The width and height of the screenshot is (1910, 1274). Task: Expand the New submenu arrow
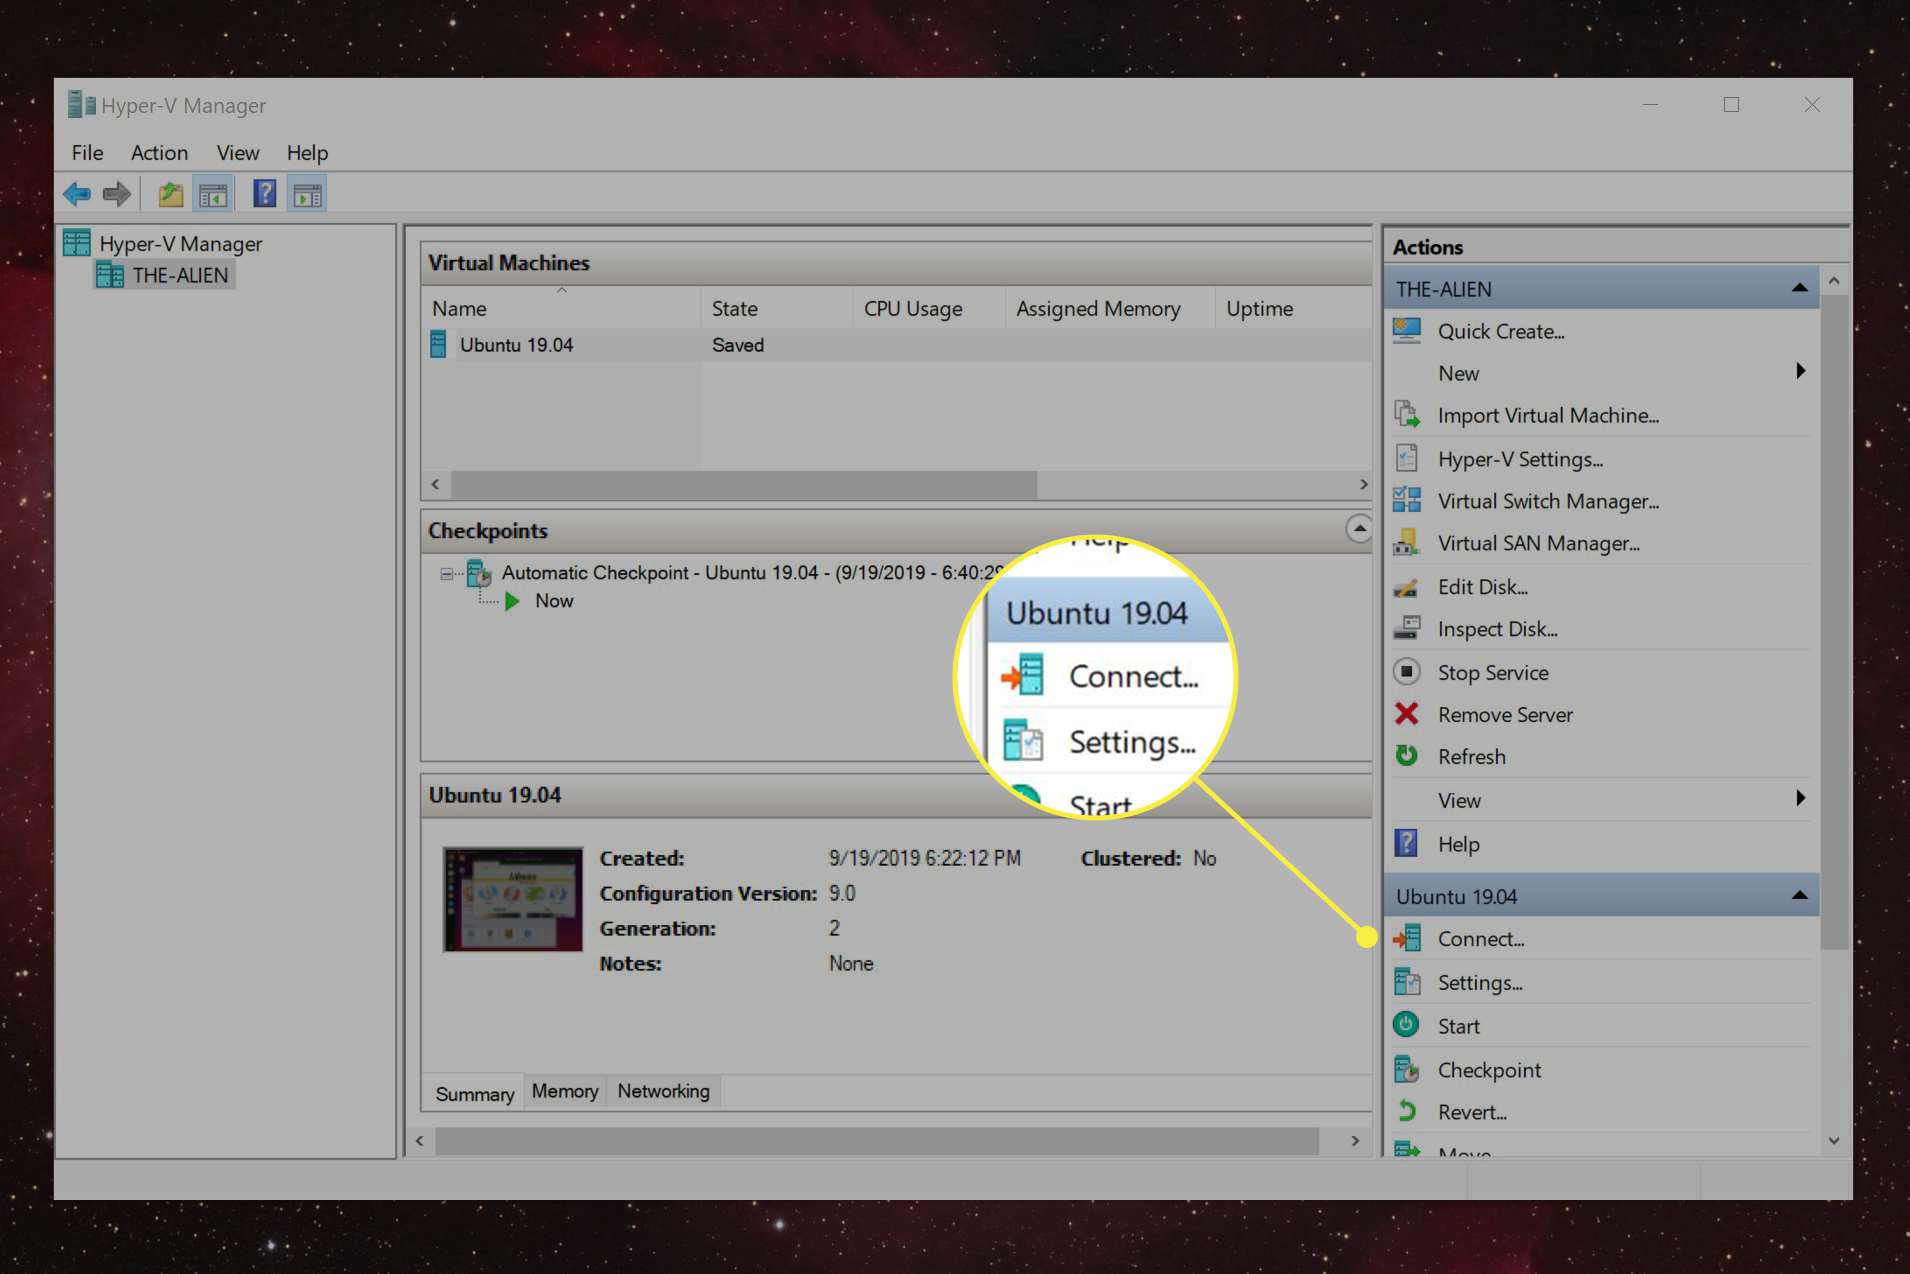point(1800,371)
